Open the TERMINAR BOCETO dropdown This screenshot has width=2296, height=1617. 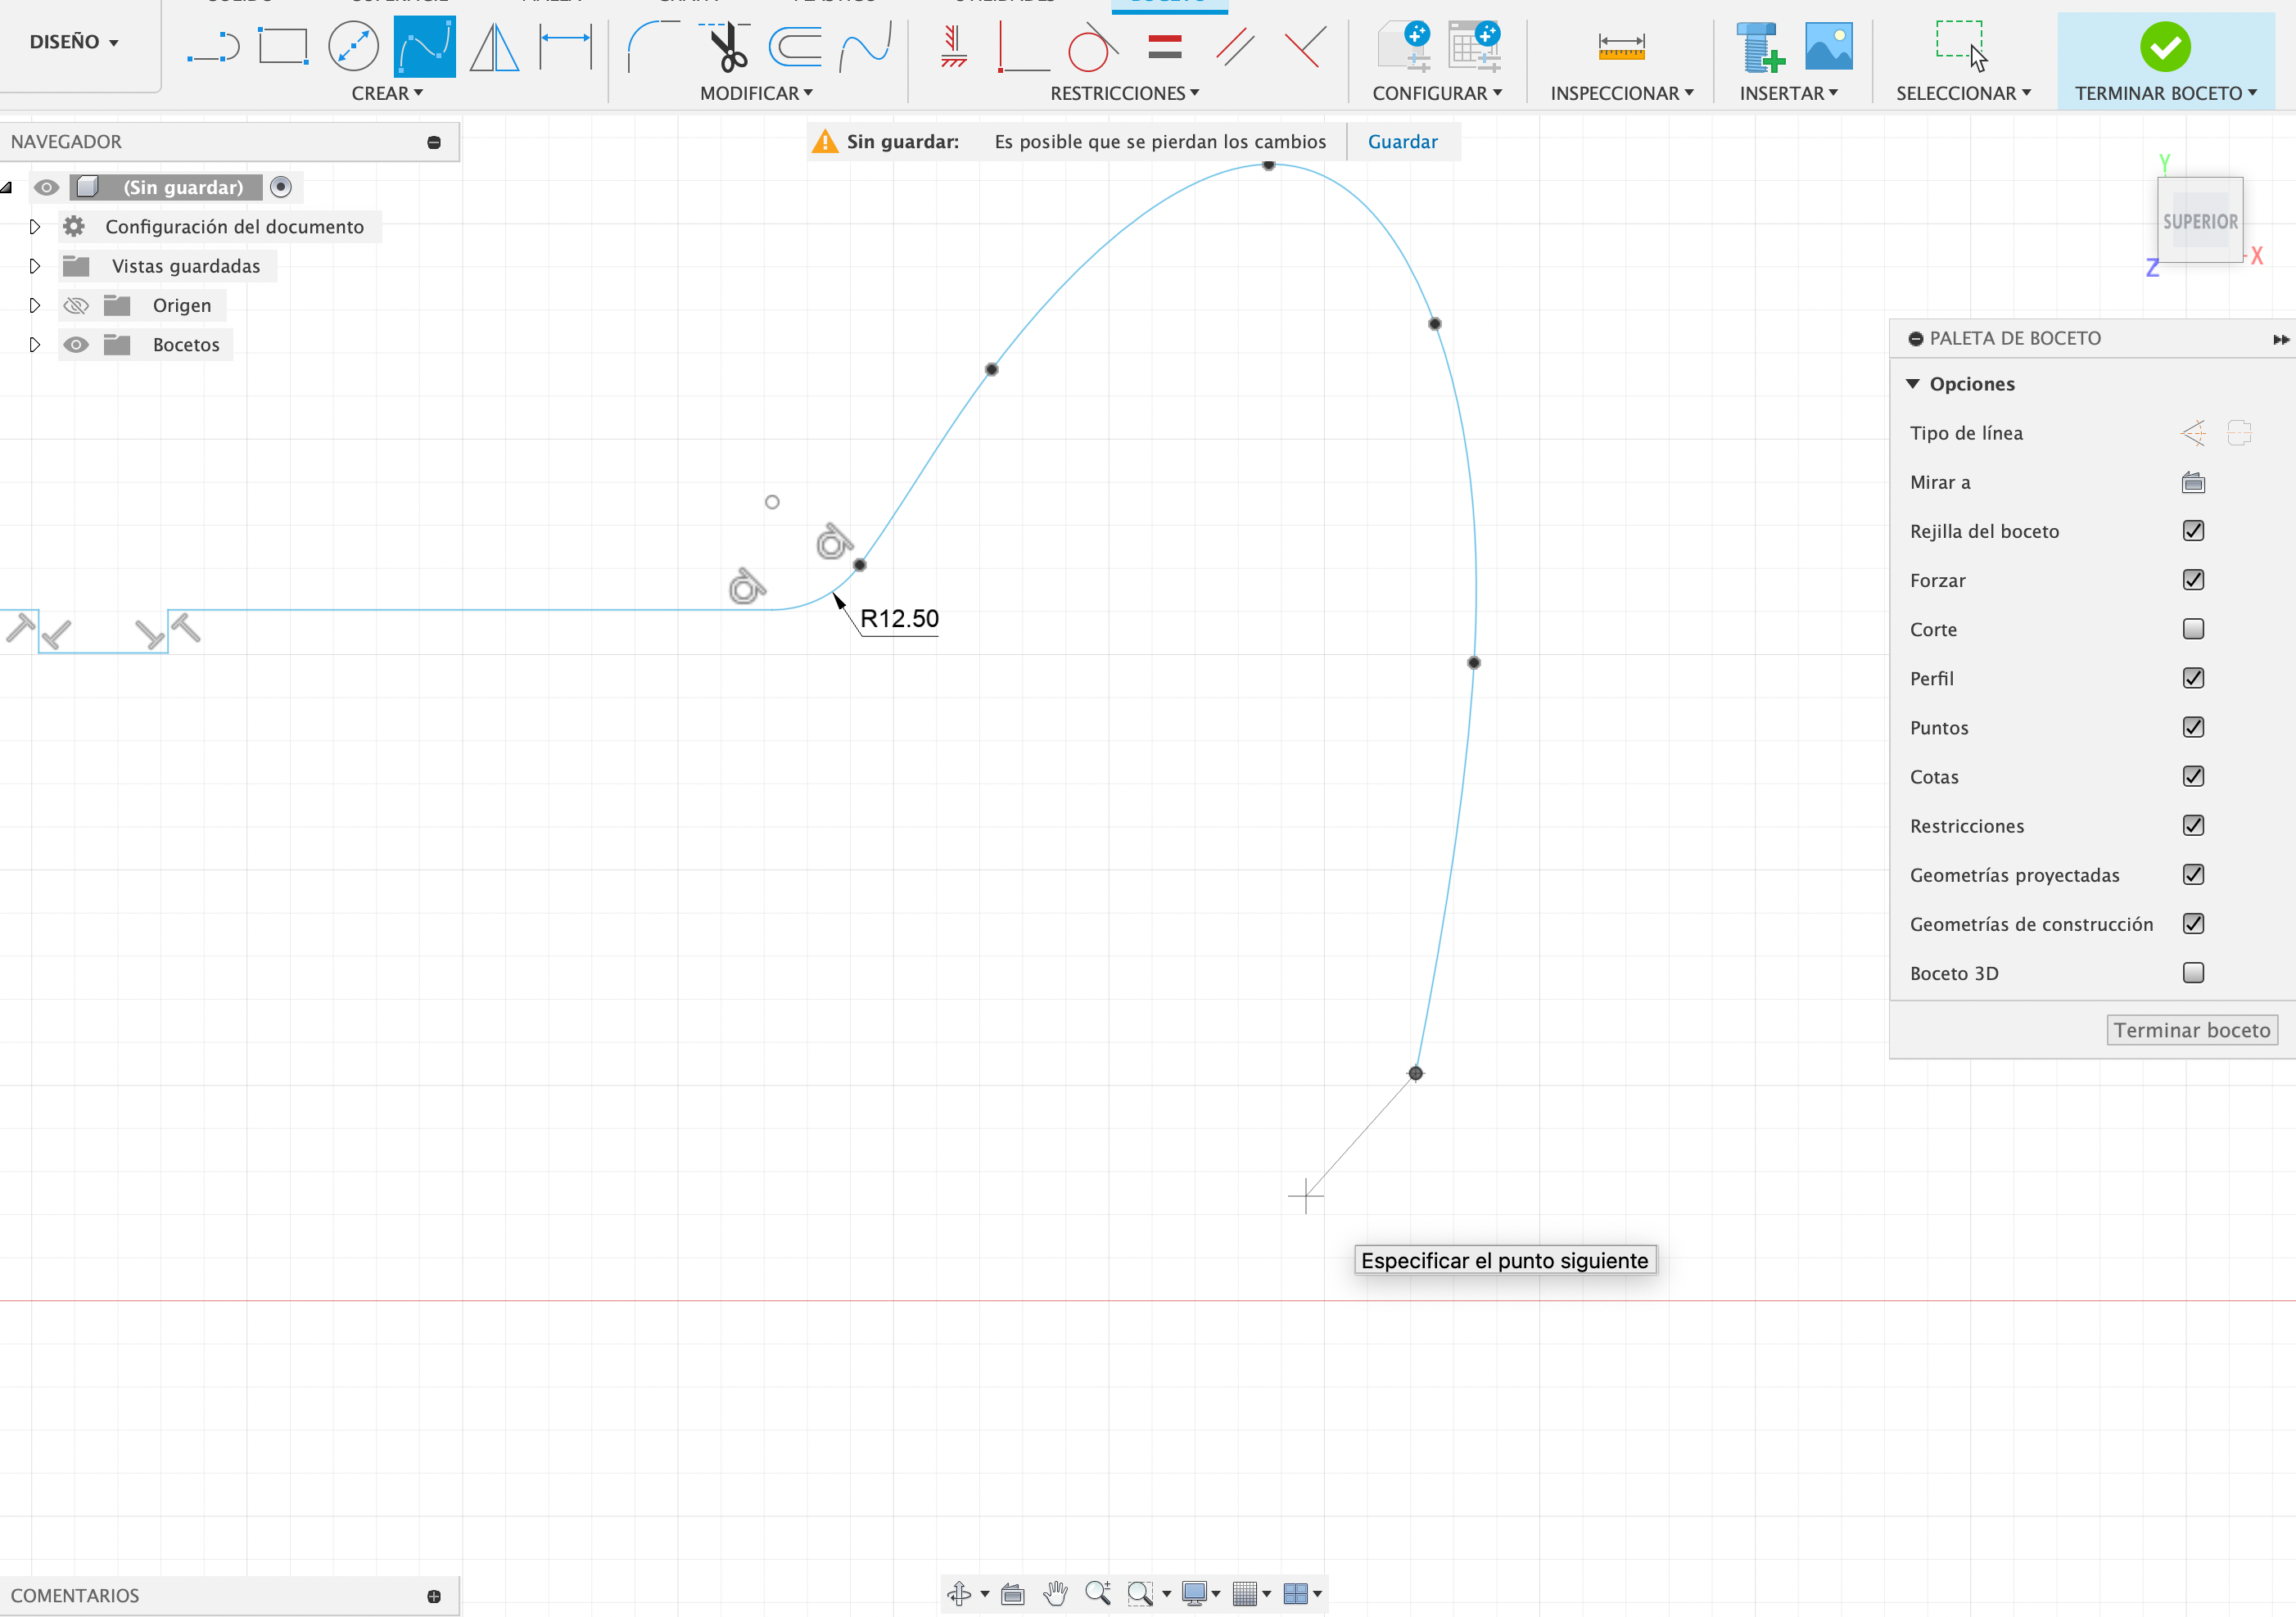click(x=2165, y=93)
